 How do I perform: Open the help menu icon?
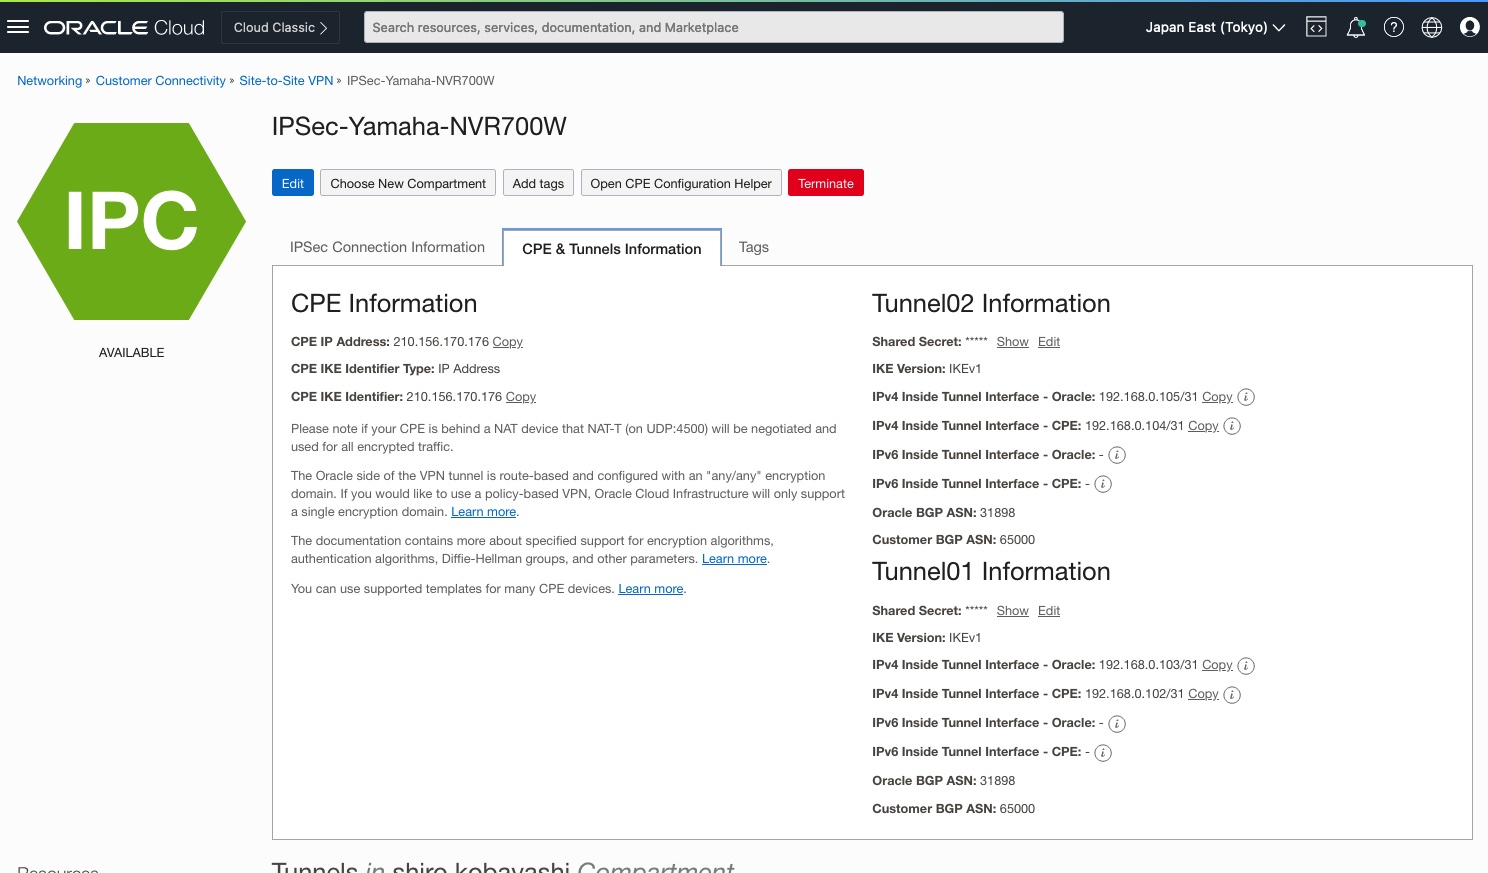pos(1394,27)
